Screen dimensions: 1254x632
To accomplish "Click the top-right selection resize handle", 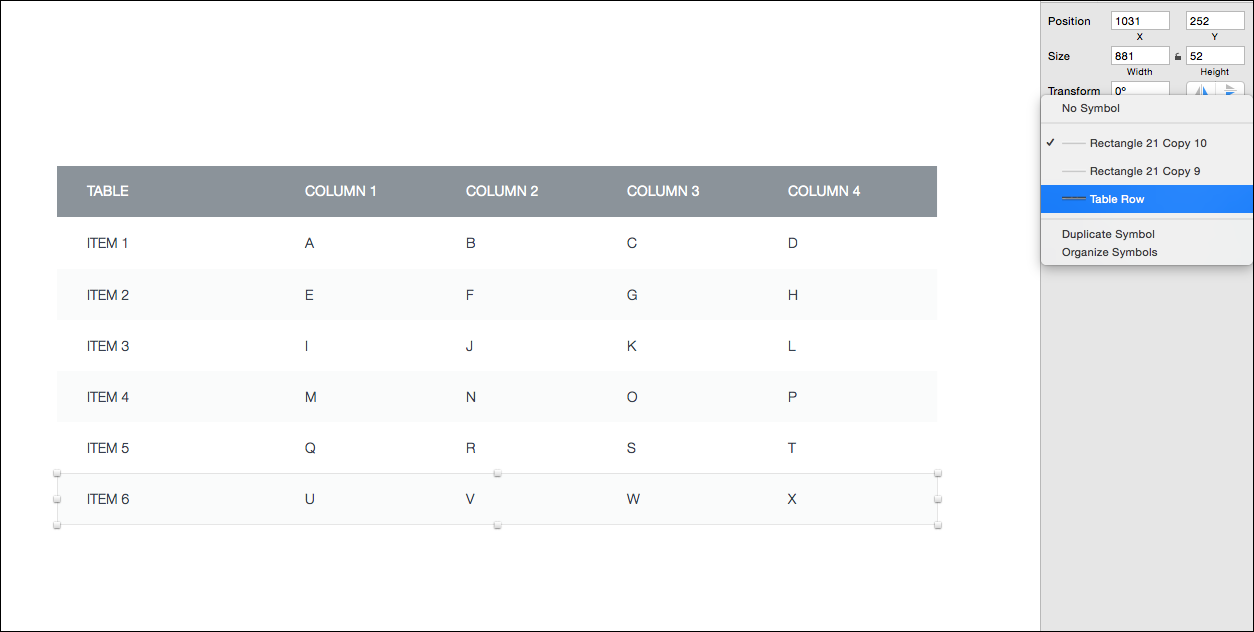I will tap(938, 473).
